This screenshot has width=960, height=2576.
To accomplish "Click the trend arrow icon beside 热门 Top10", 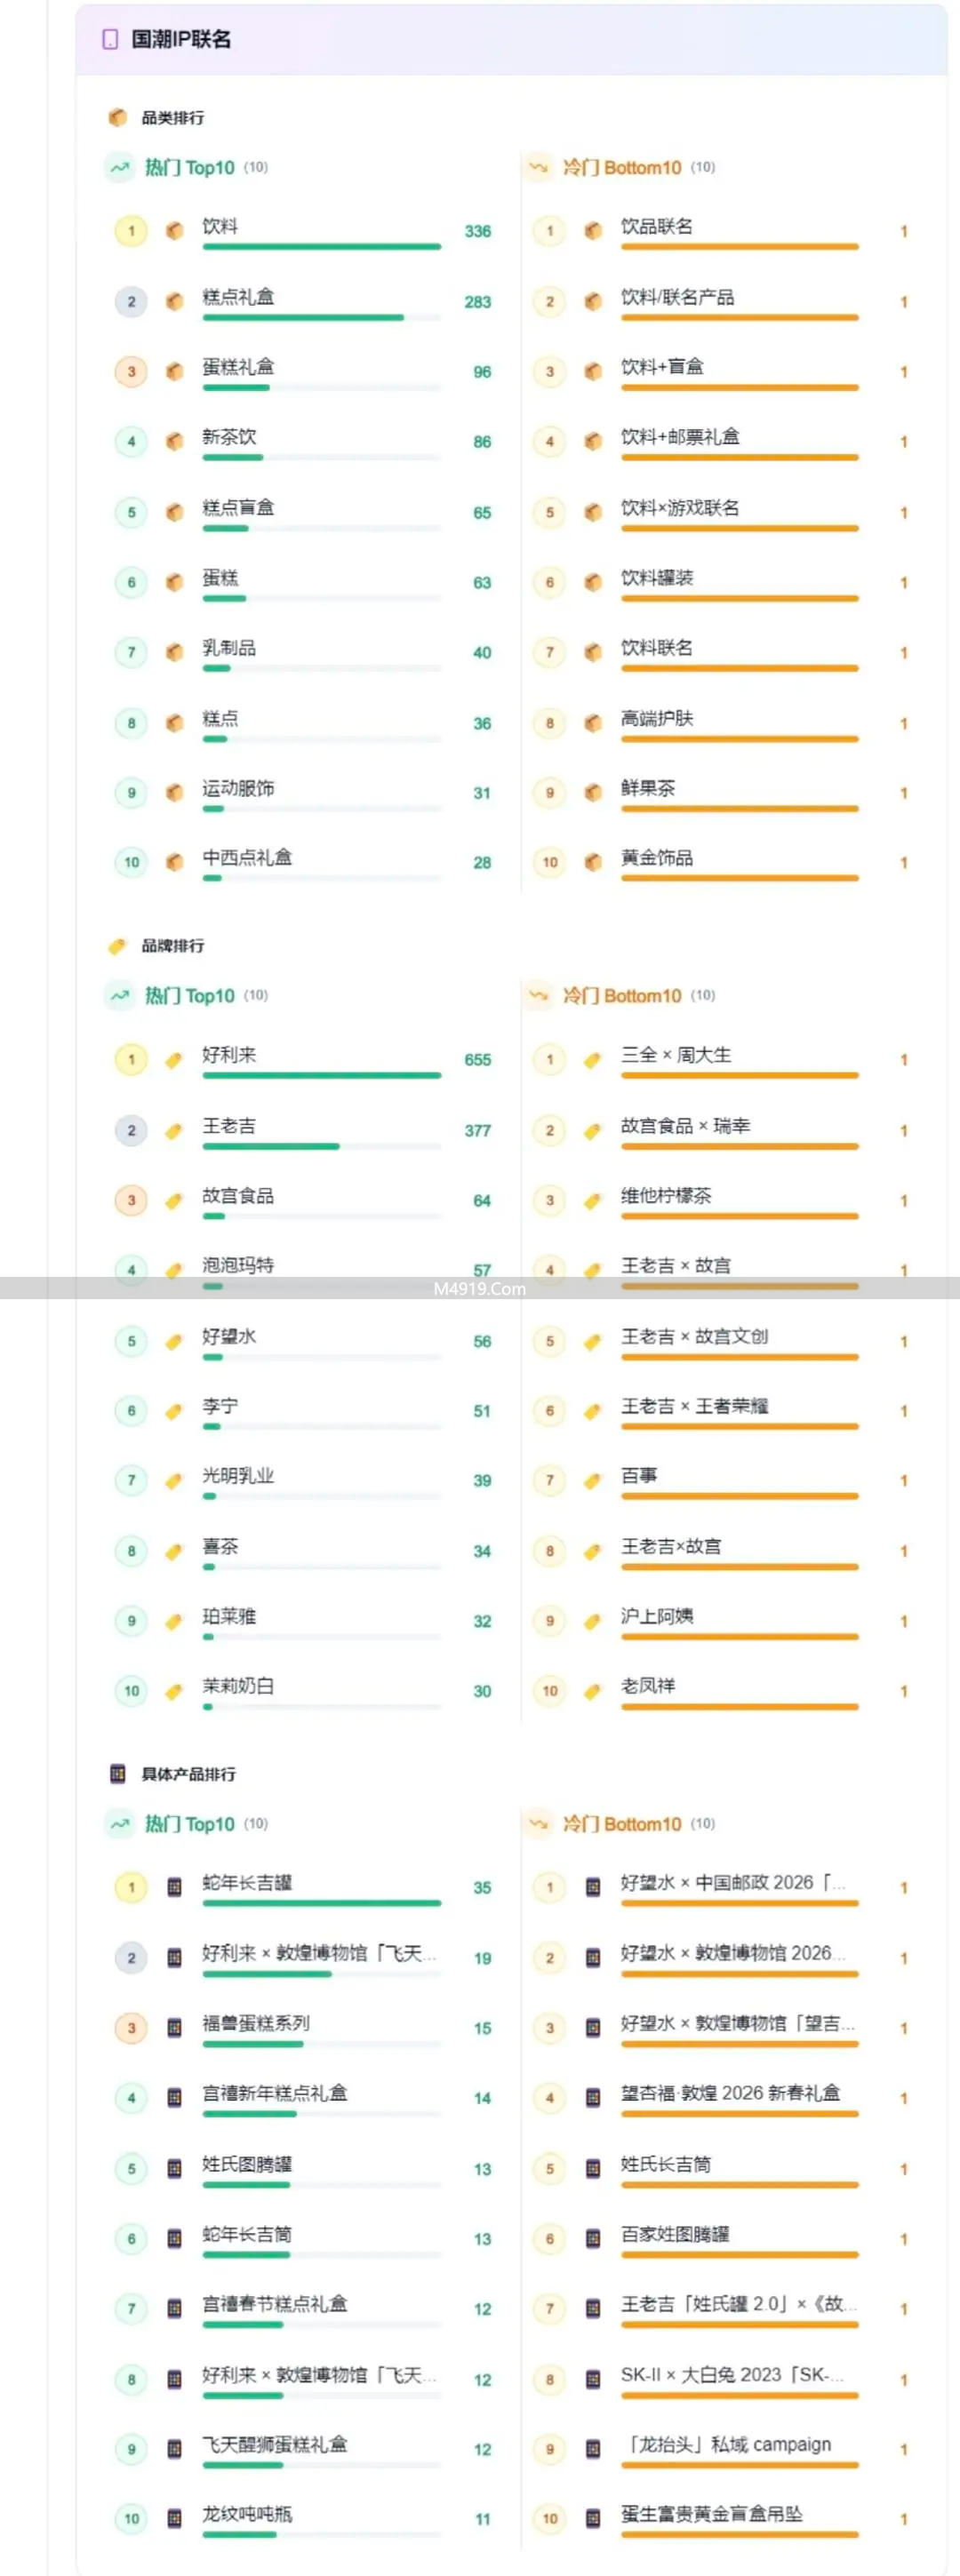I will (119, 168).
